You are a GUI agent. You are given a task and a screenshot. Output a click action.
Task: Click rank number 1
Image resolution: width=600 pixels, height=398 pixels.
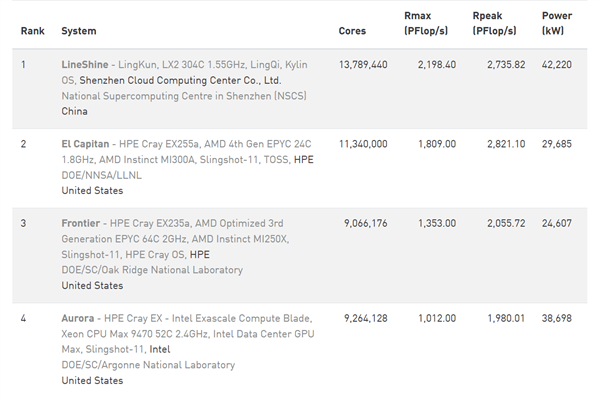[23, 65]
